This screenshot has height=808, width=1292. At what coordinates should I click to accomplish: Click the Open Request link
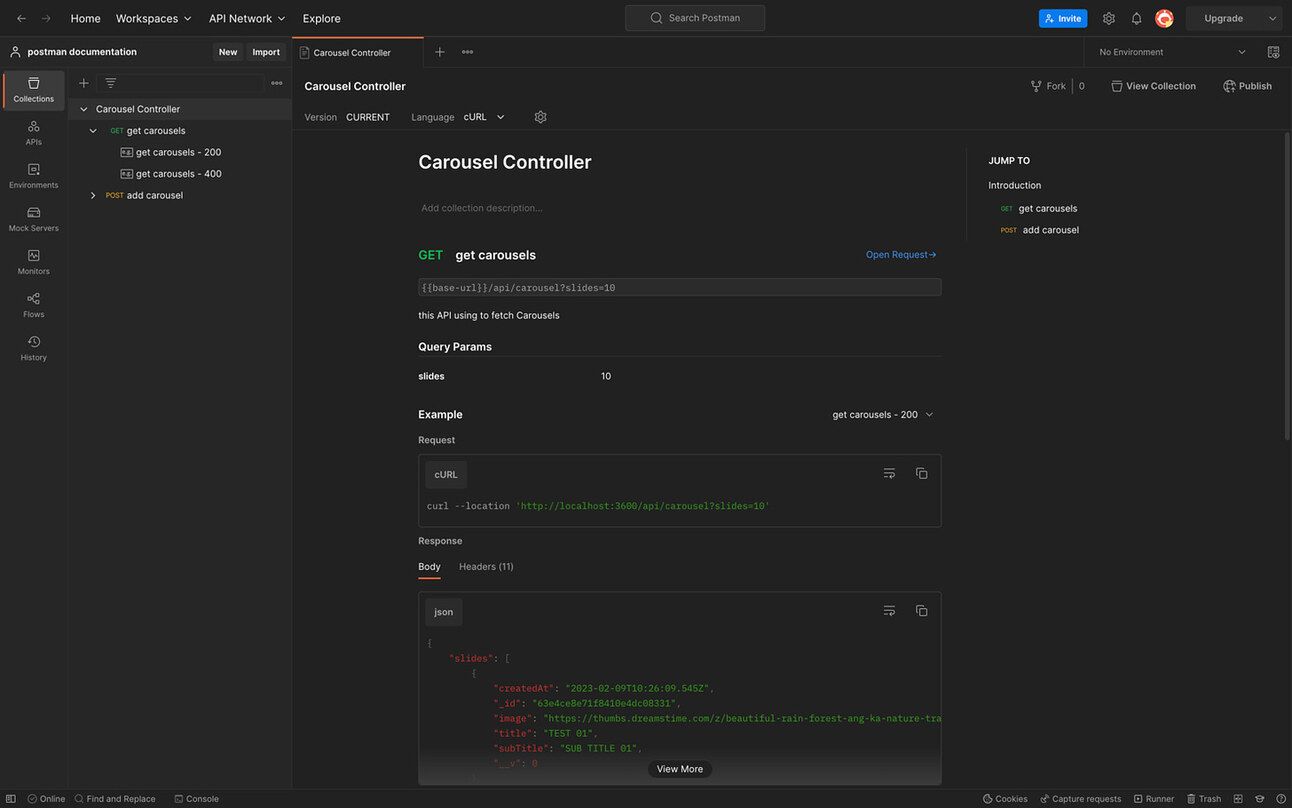(900, 255)
